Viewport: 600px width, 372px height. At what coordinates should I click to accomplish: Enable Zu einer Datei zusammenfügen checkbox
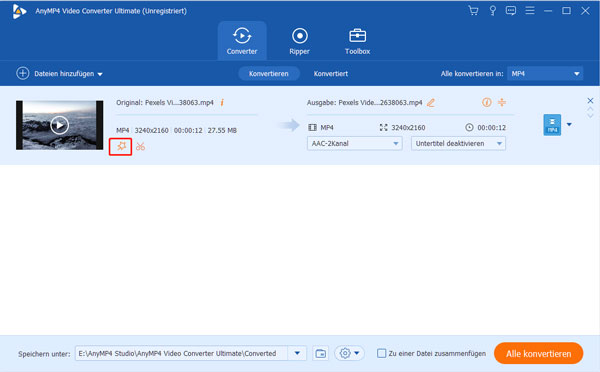click(x=381, y=353)
